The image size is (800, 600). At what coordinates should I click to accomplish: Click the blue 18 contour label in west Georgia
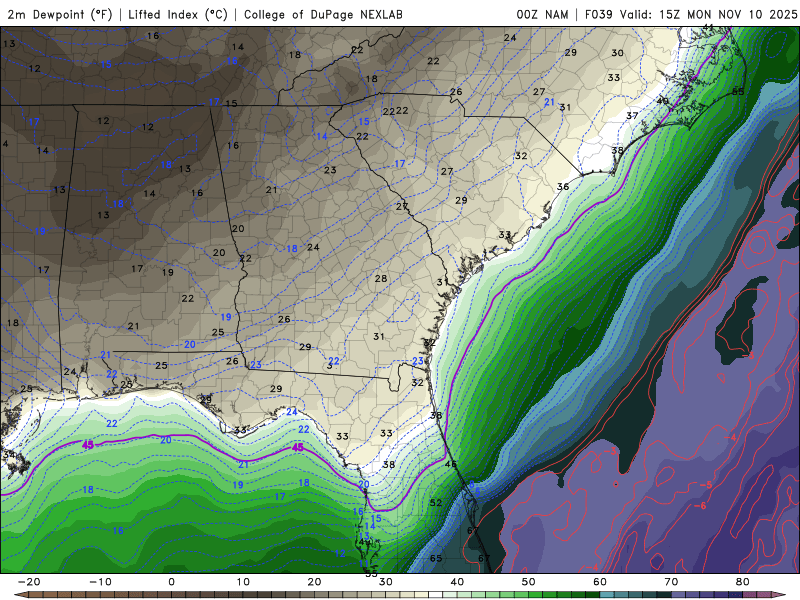click(291, 248)
